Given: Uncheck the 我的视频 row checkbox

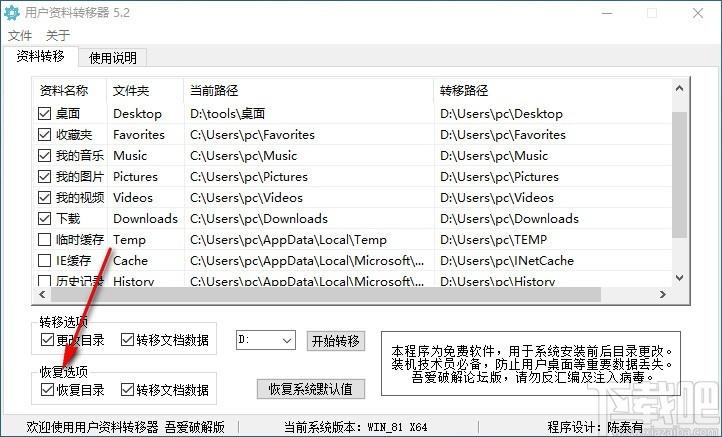Looking at the screenshot, I should point(44,198).
